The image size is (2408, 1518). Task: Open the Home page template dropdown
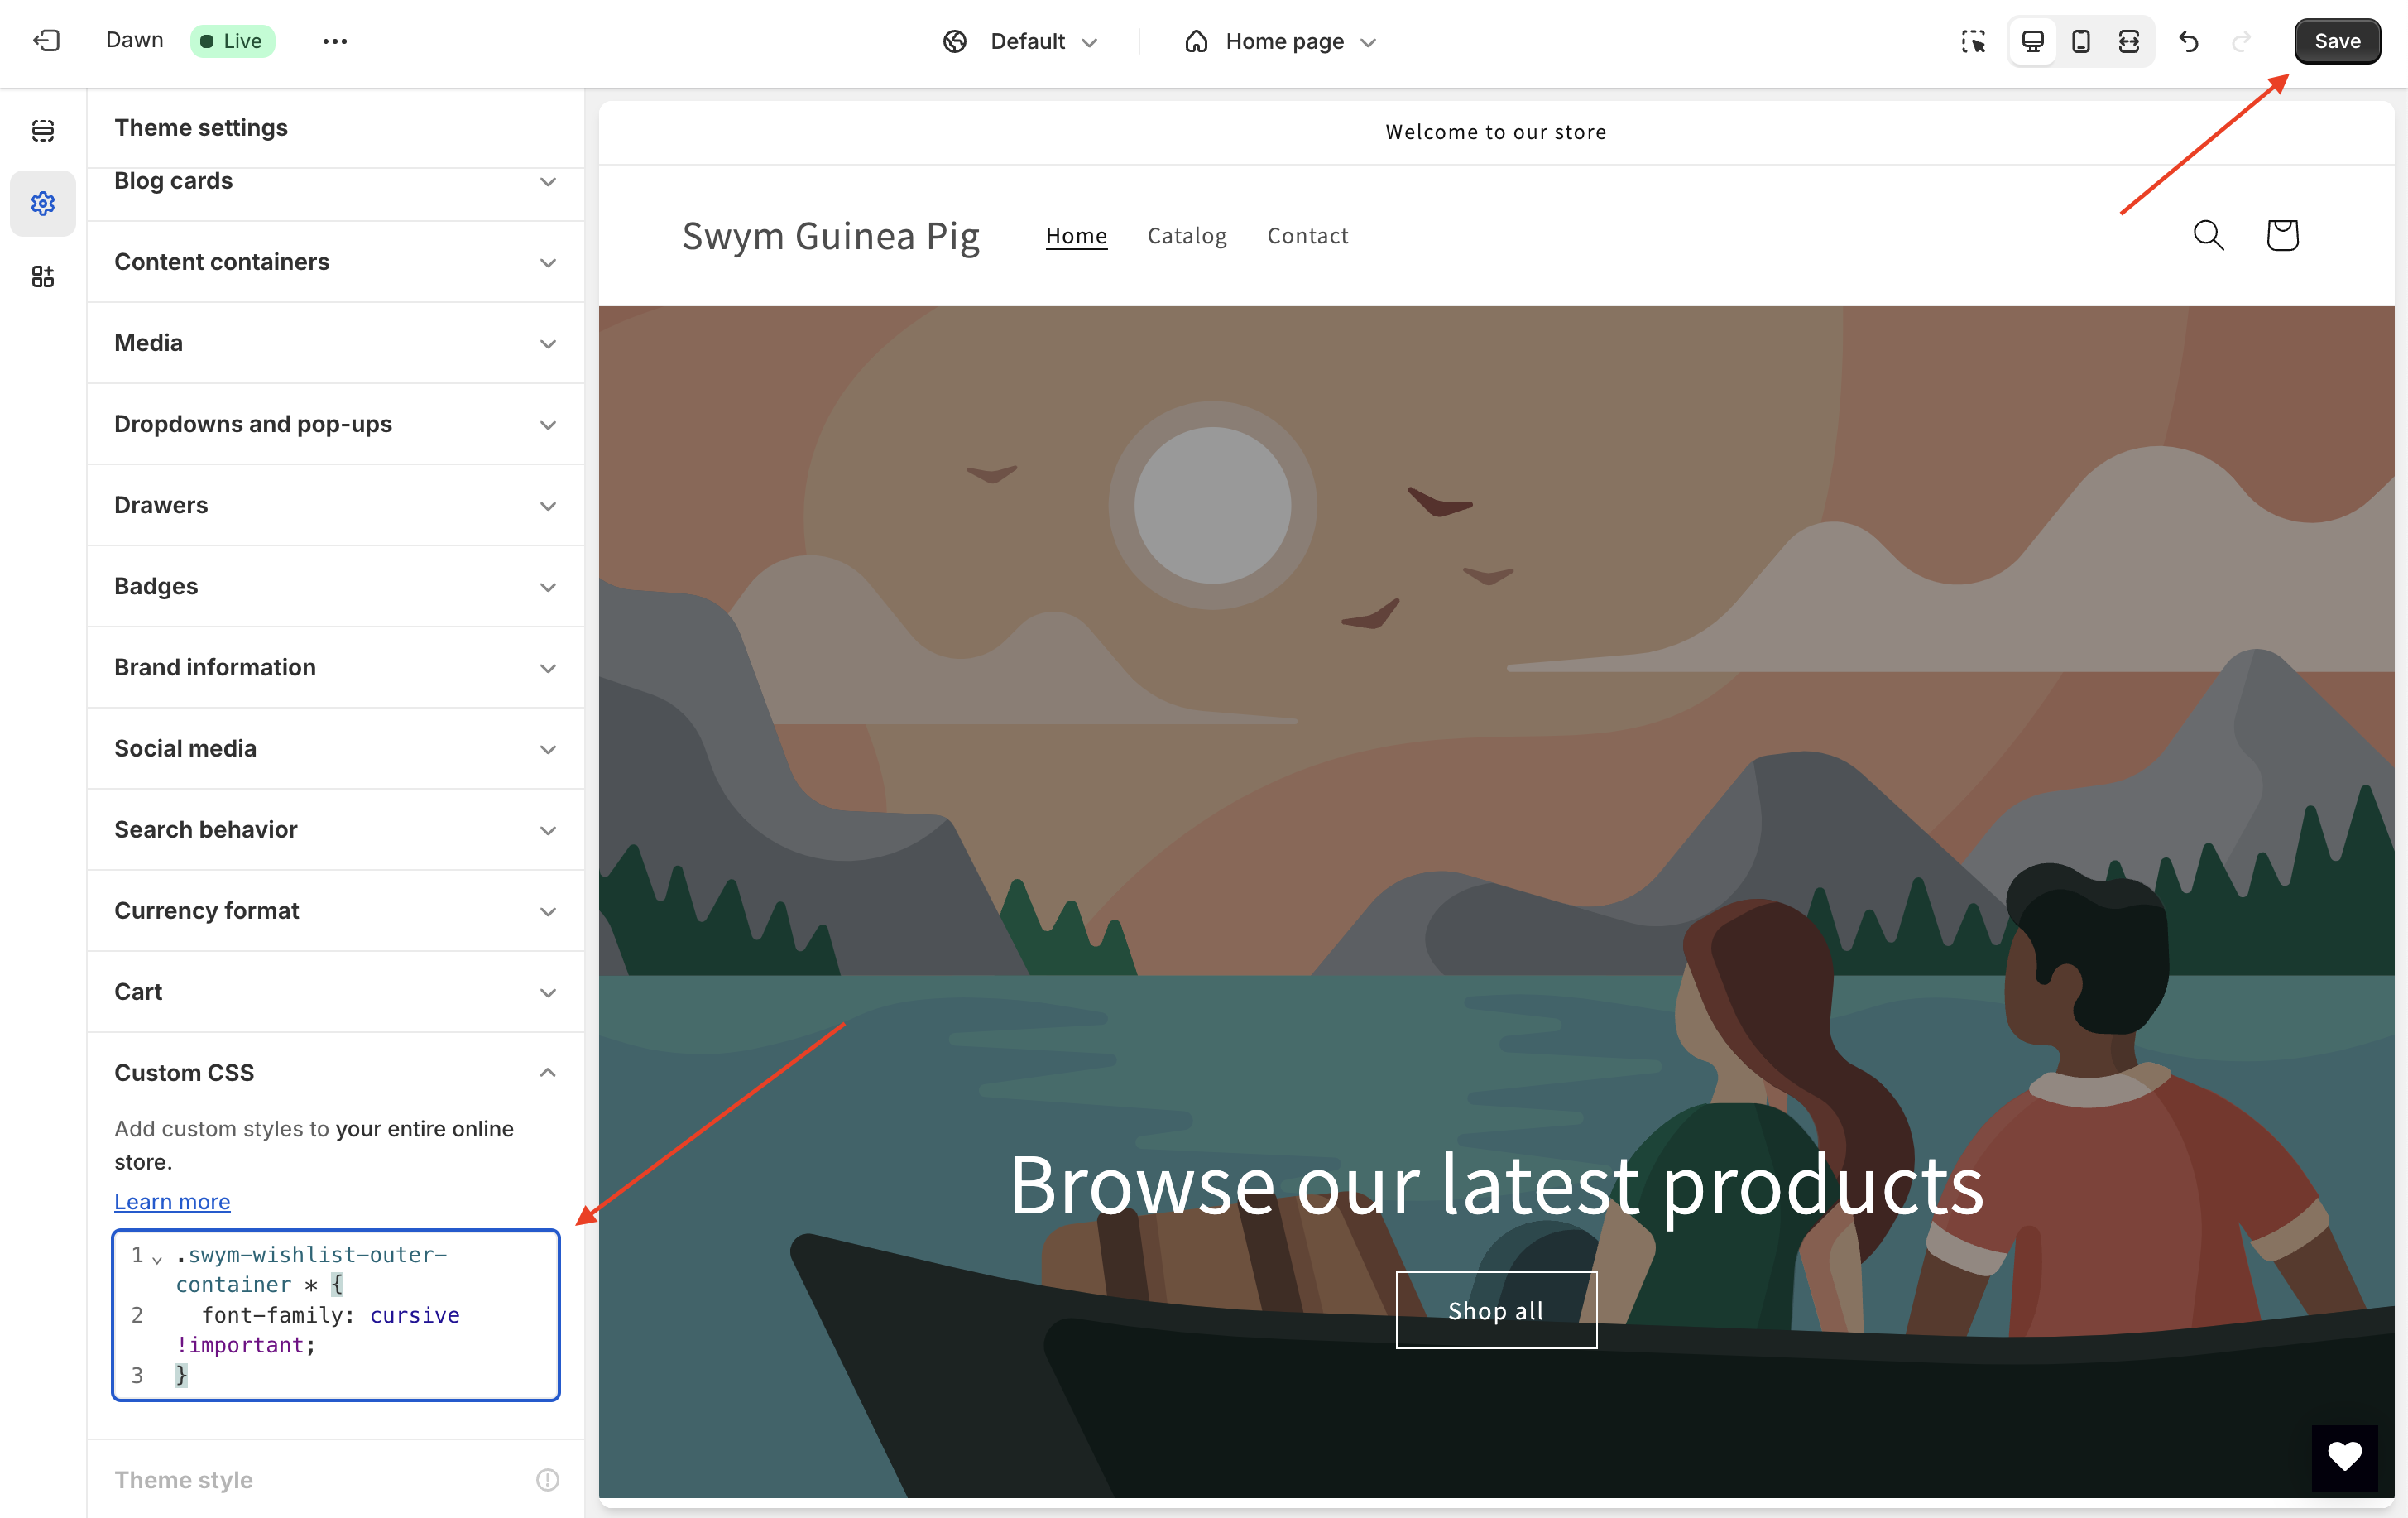[x=1281, y=41]
